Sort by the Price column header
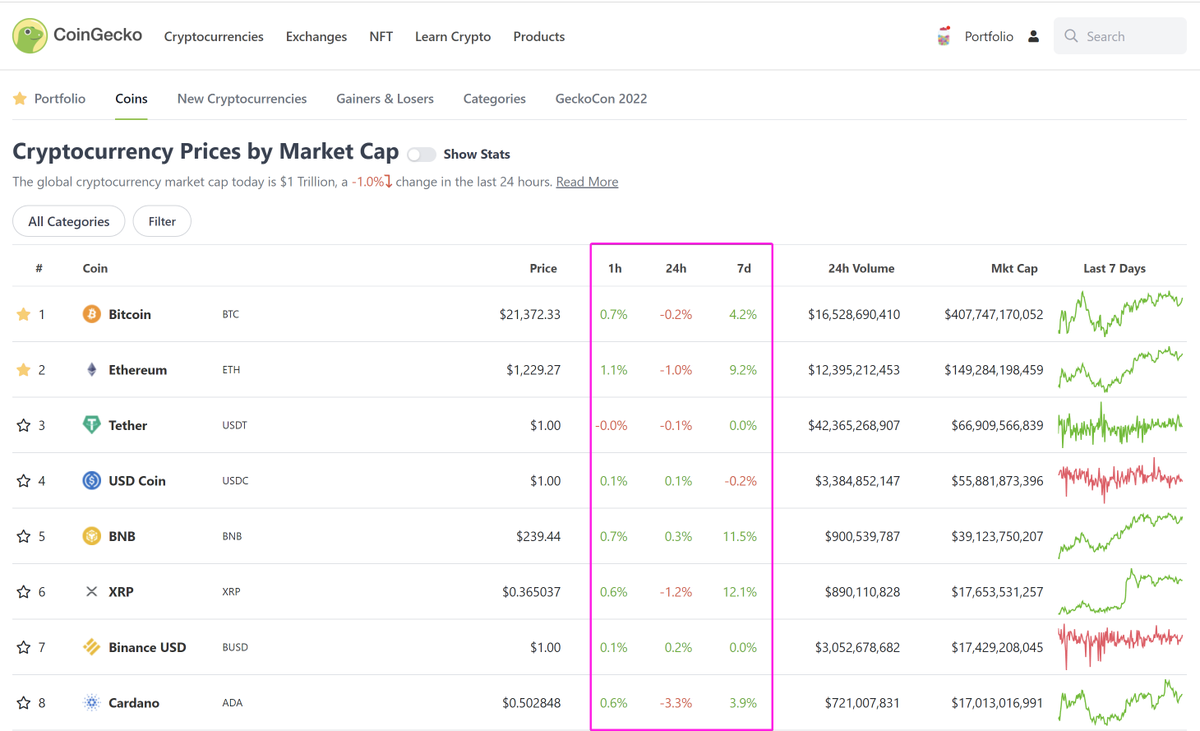 coord(543,268)
